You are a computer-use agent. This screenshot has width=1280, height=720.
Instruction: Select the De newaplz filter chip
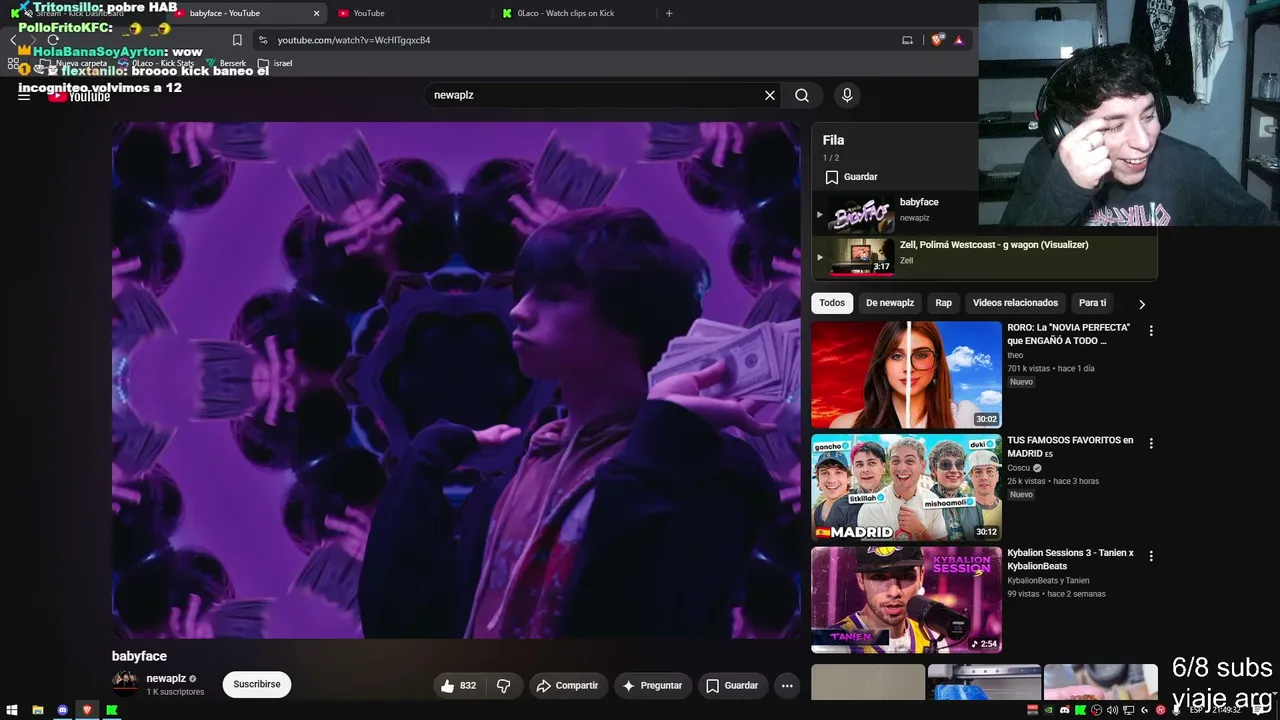(890, 303)
